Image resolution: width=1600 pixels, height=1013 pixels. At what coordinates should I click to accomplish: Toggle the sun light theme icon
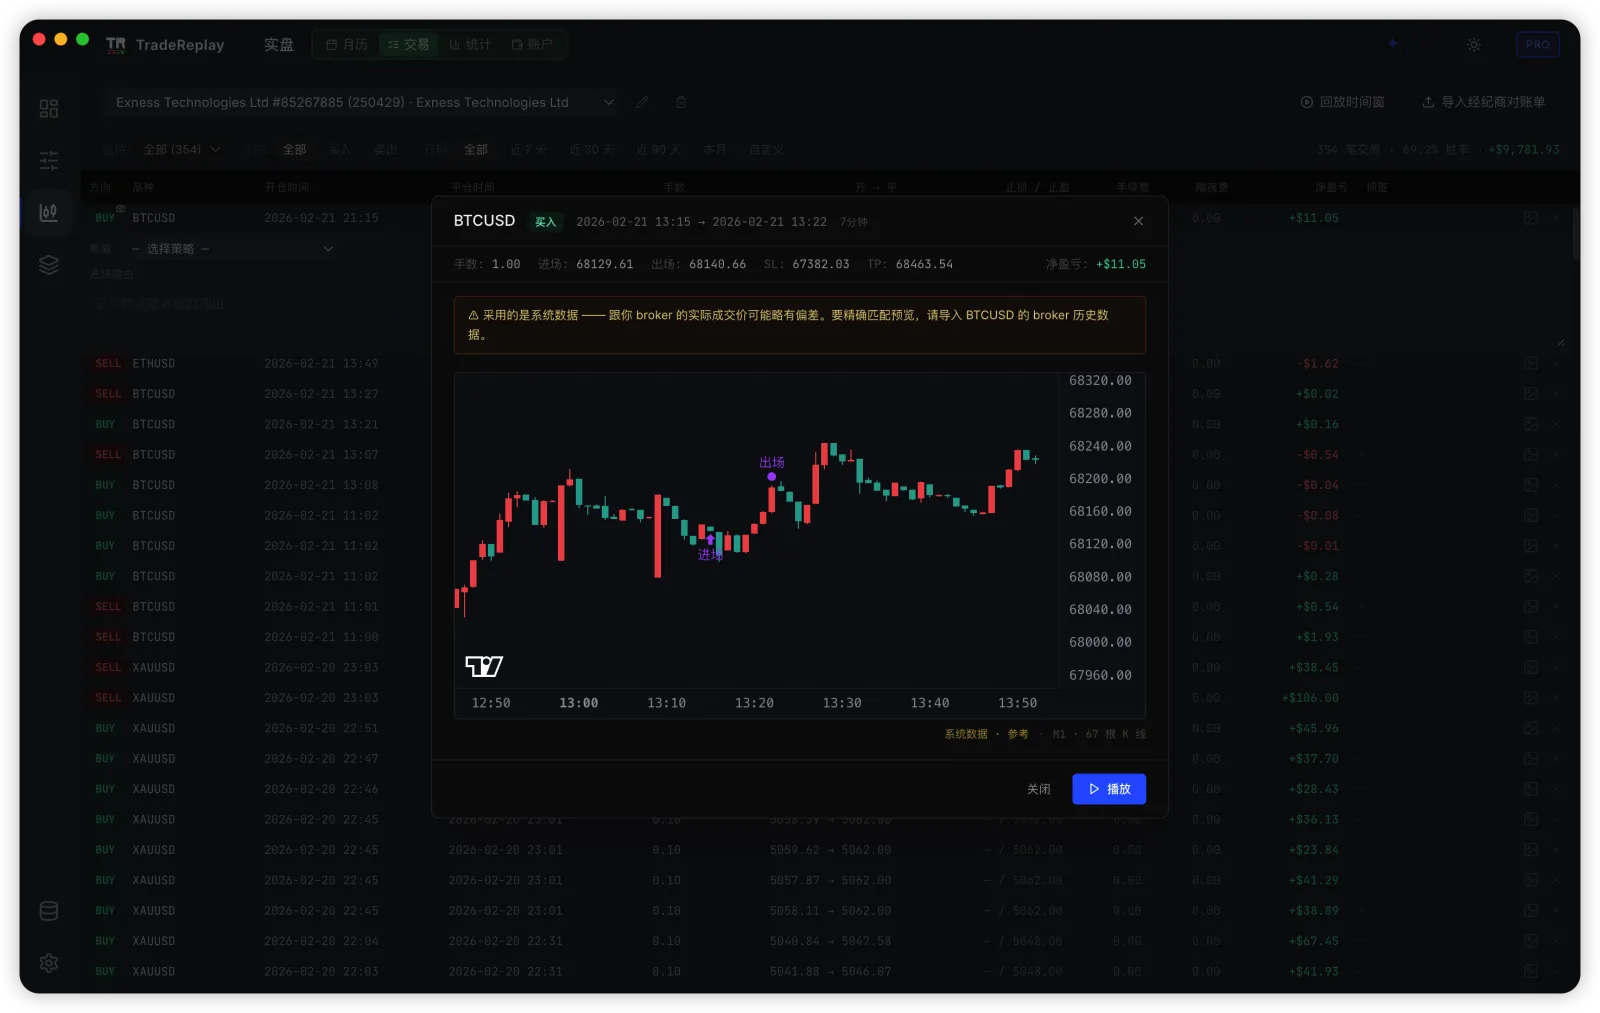[1474, 45]
